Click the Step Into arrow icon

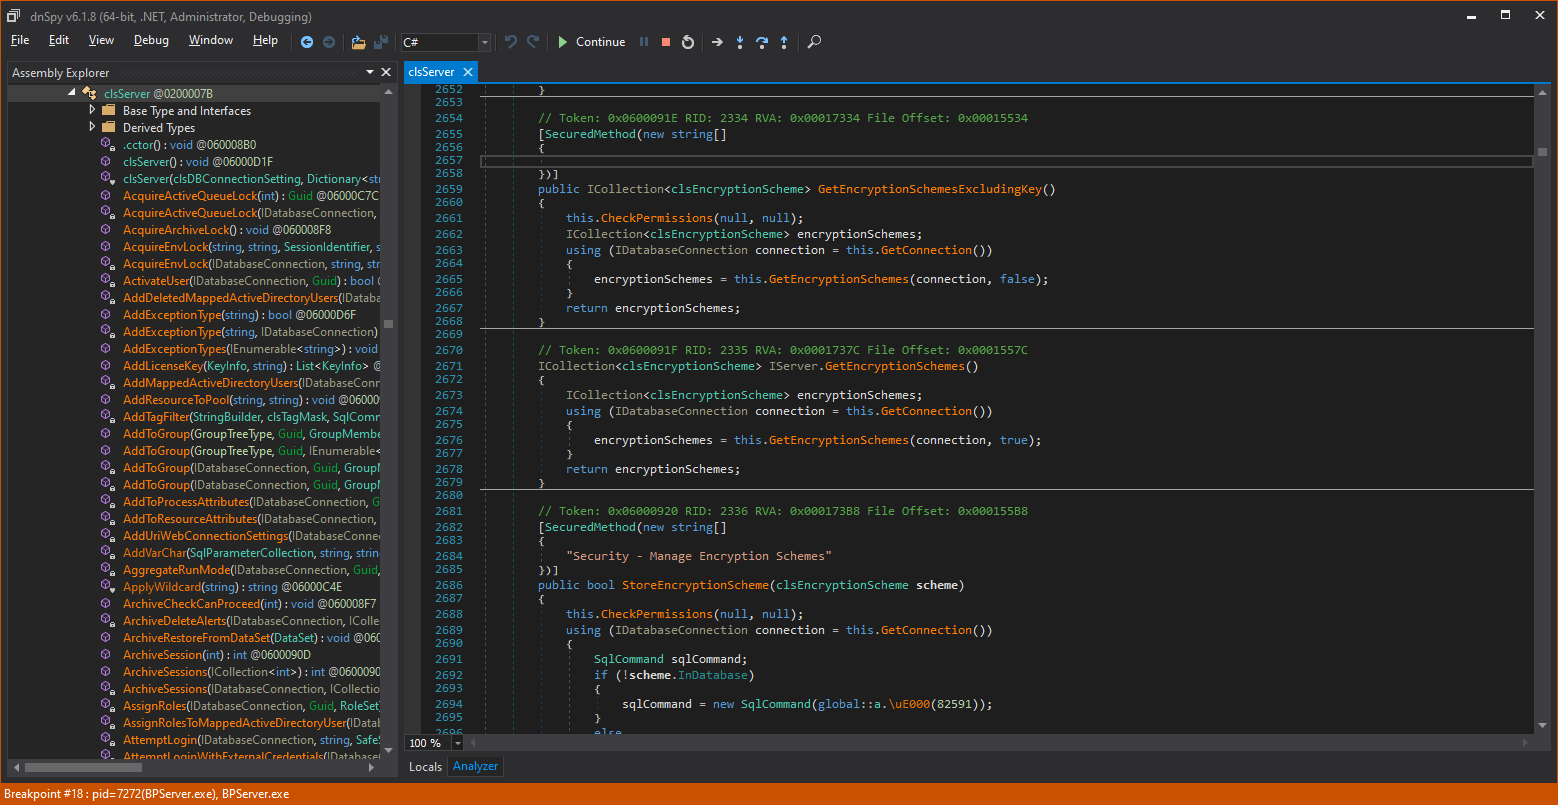coord(740,42)
